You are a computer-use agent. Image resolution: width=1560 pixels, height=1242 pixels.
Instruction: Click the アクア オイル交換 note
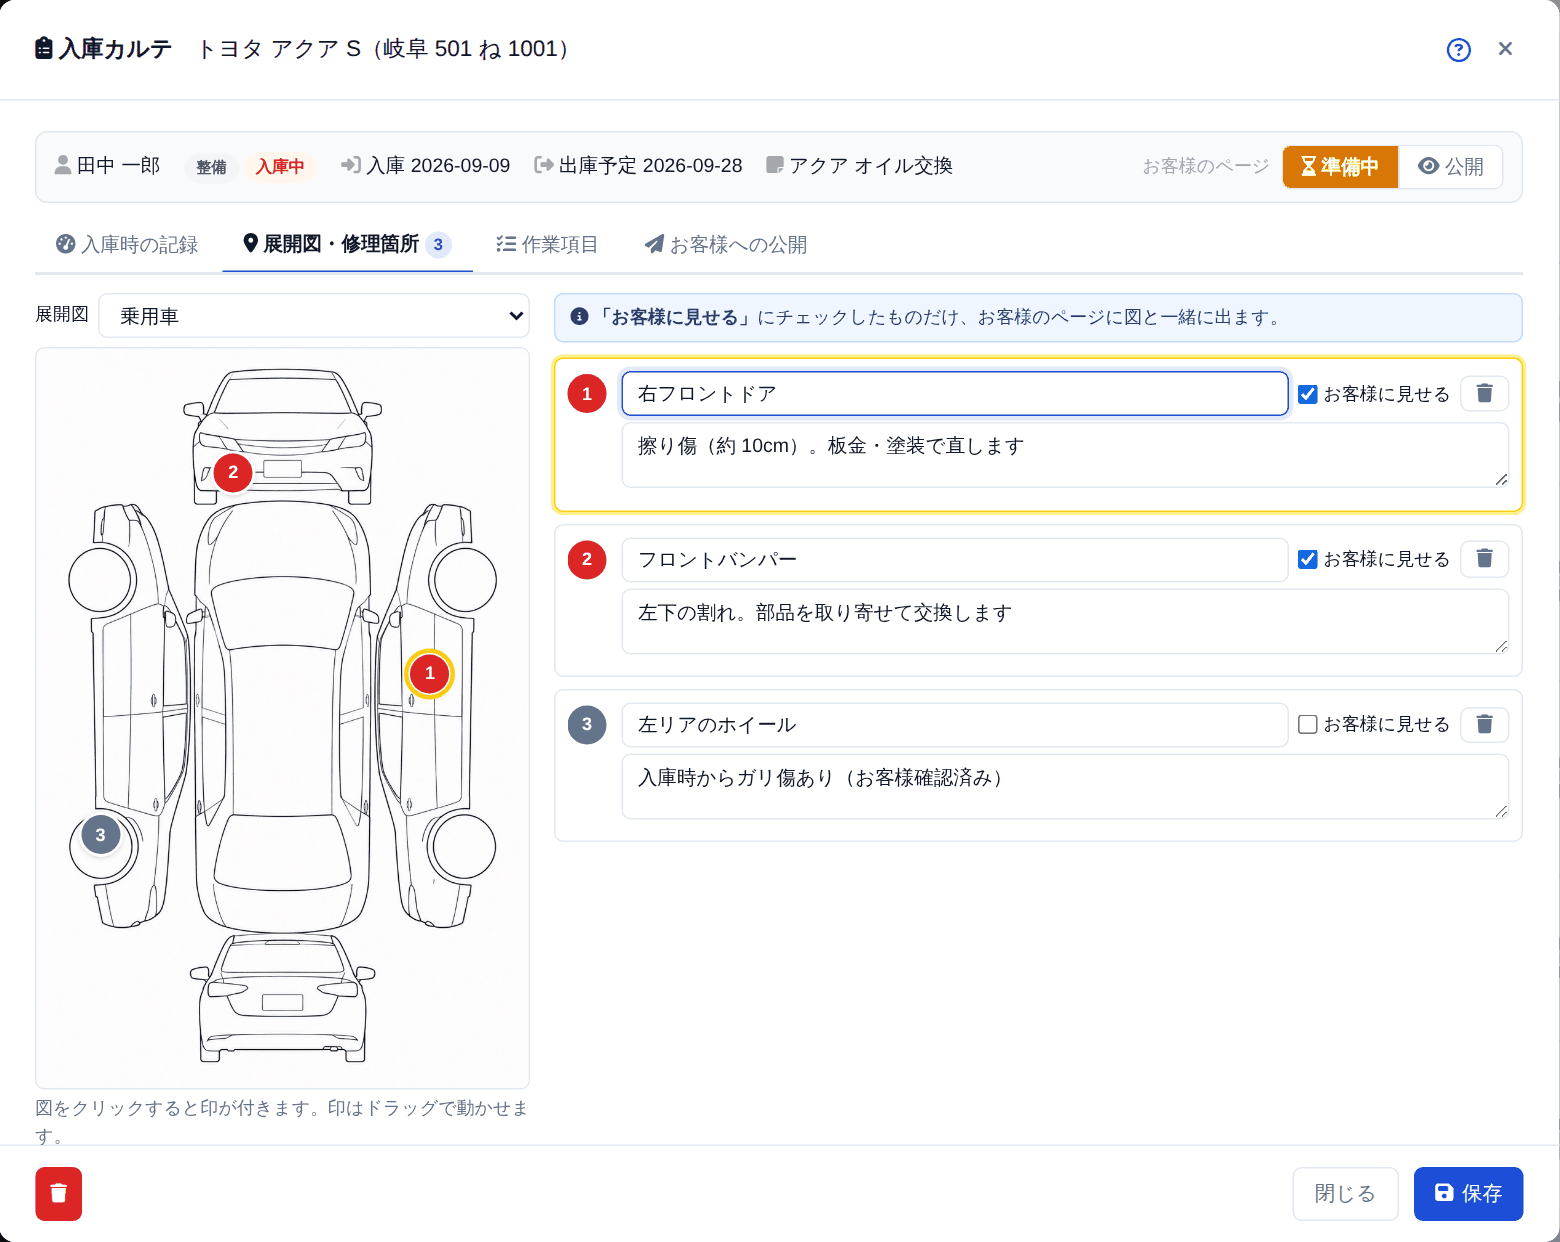pyautogui.click(x=870, y=166)
